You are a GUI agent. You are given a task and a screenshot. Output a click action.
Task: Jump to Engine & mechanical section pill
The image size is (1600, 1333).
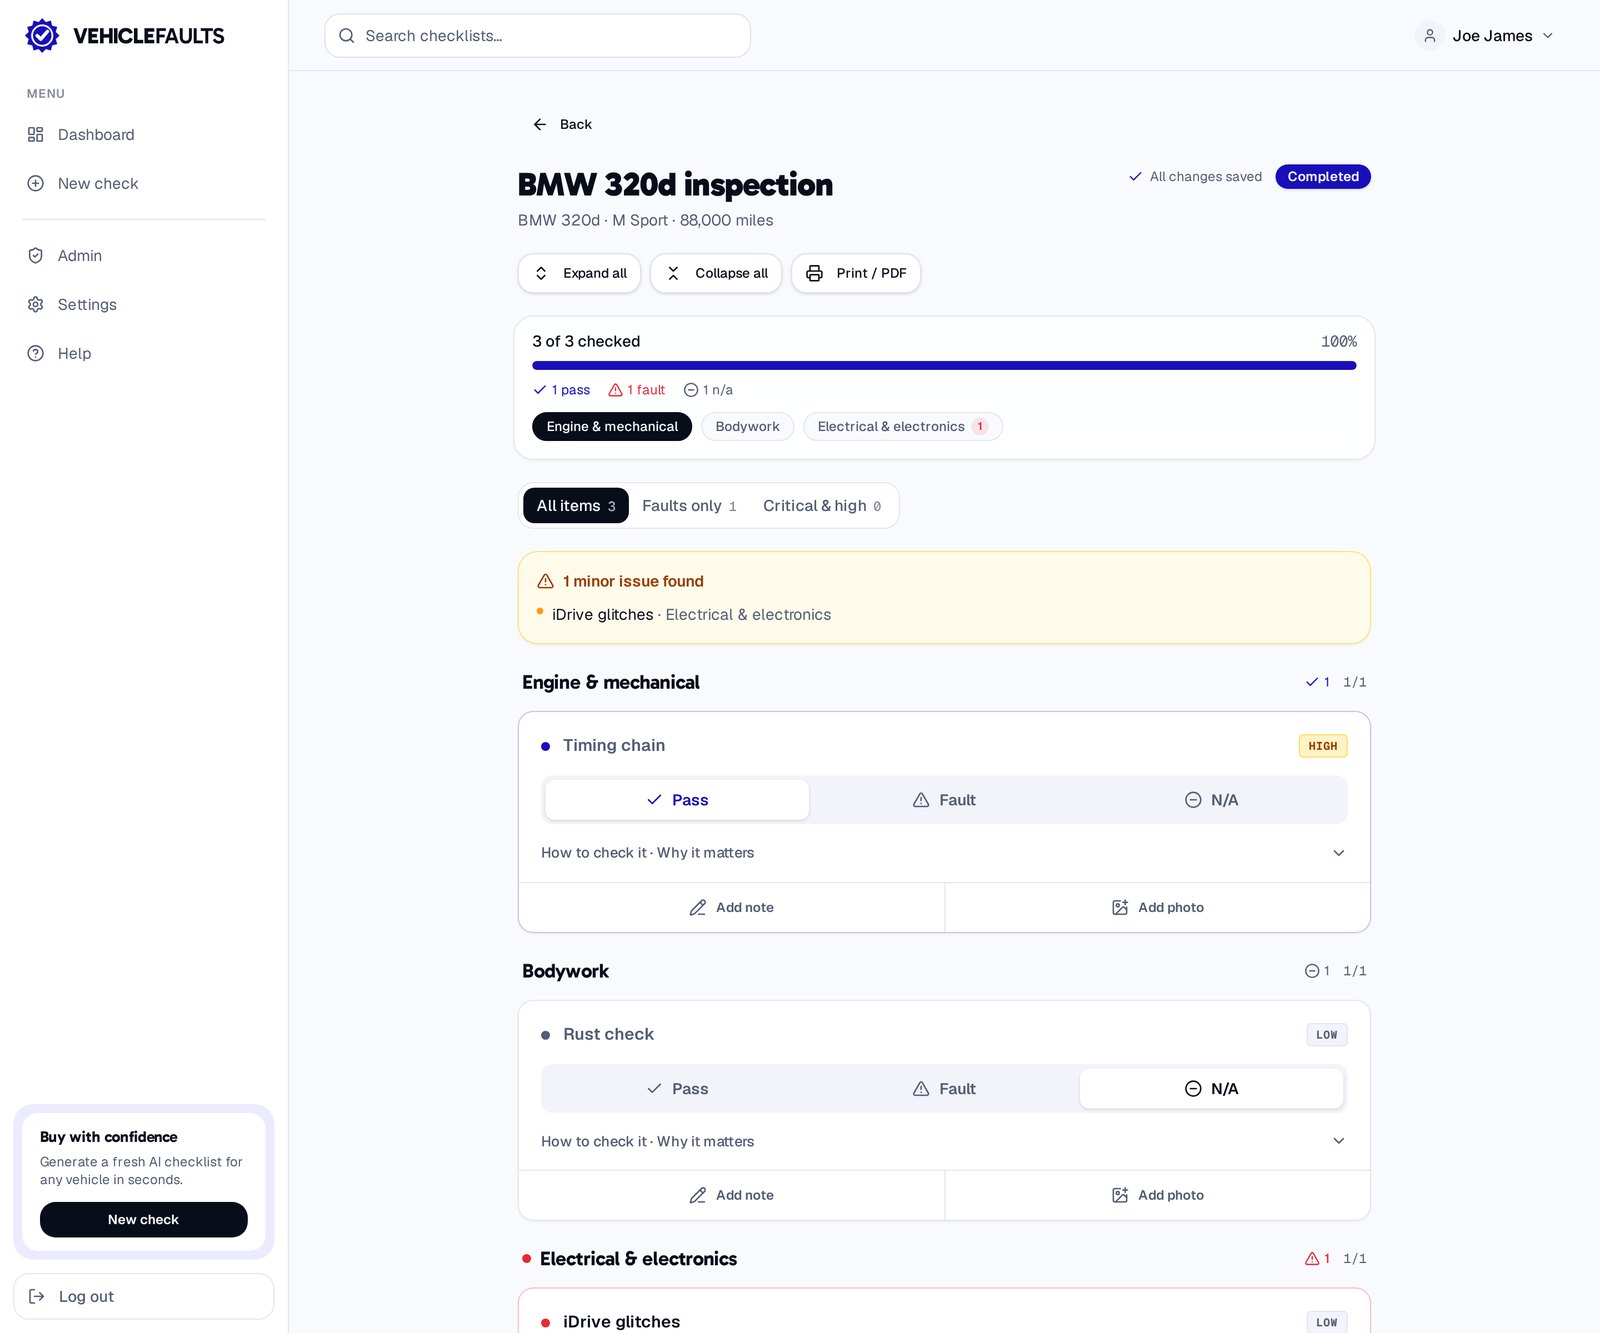coord(612,427)
